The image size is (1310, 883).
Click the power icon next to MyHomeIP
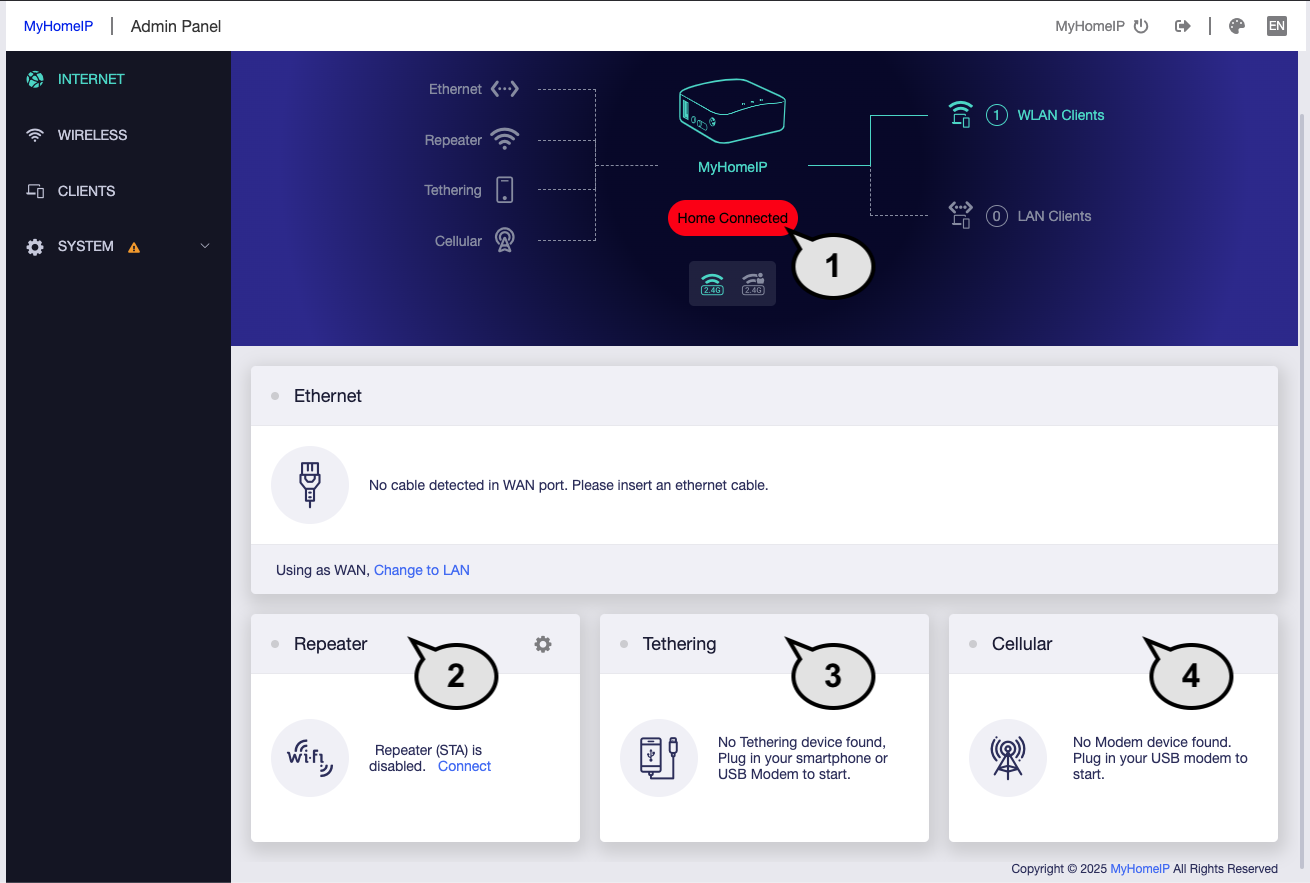click(x=1141, y=26)
